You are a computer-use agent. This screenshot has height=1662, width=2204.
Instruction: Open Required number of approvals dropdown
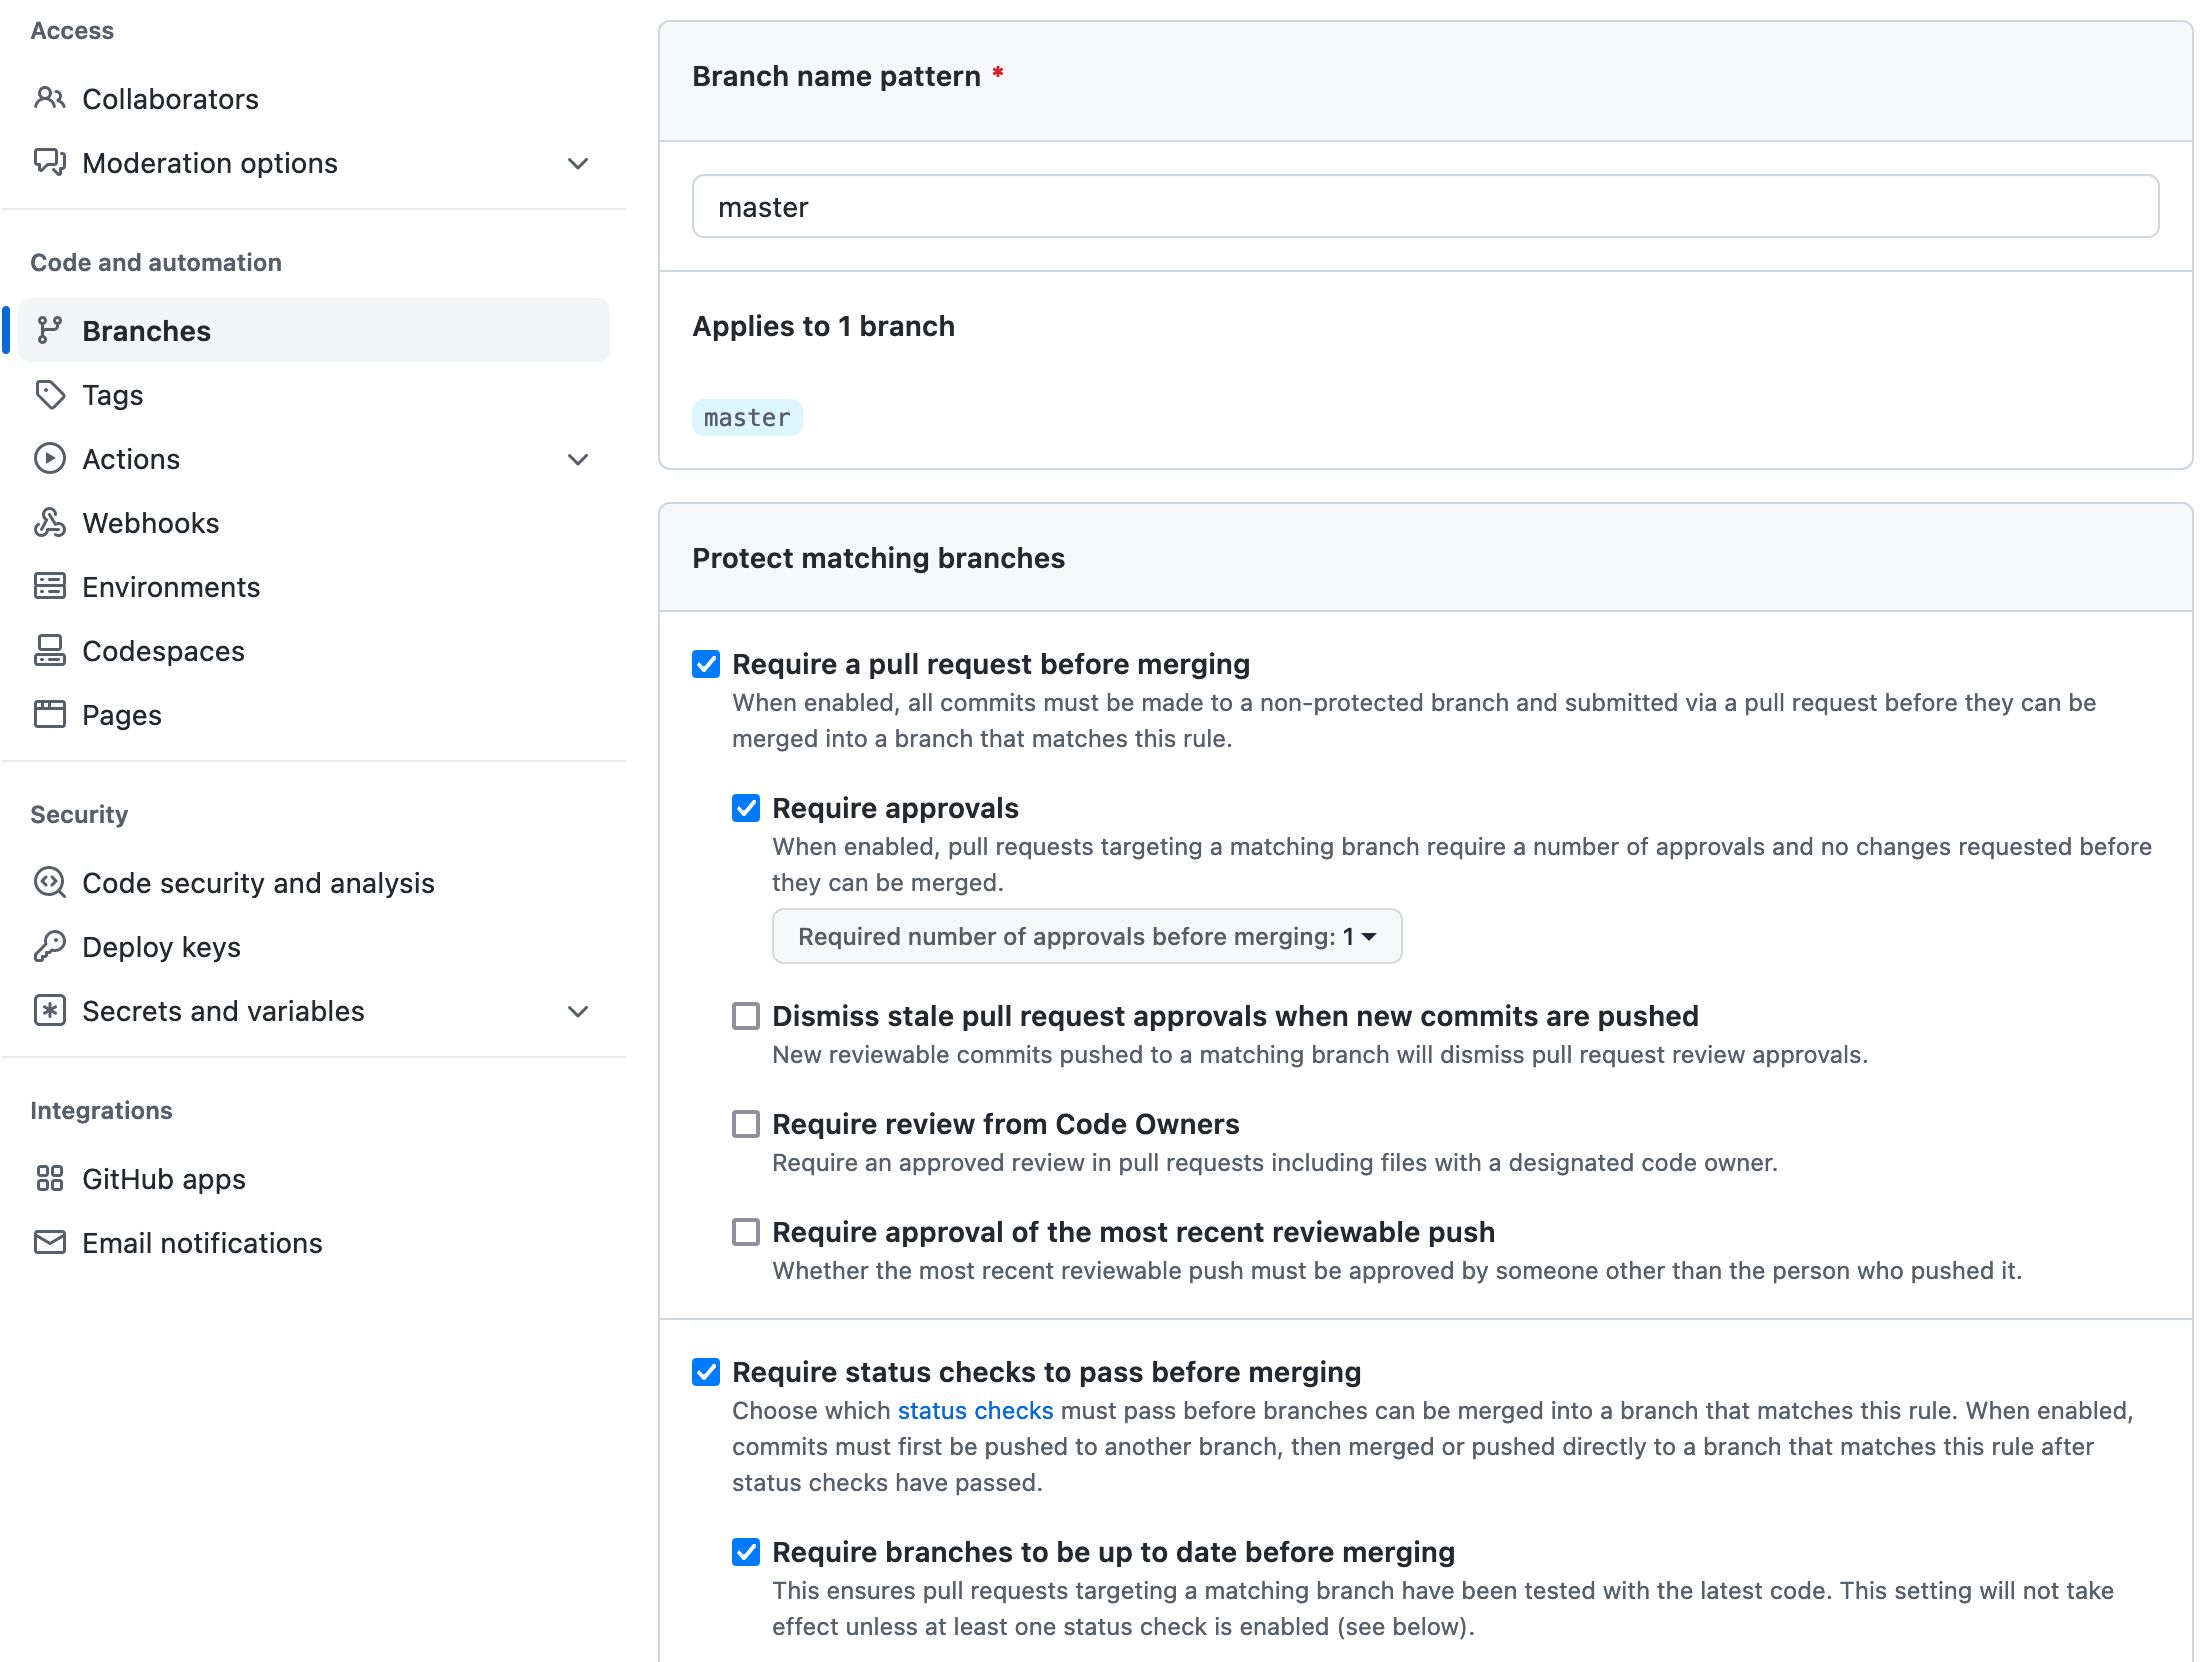click(1087, 936)
